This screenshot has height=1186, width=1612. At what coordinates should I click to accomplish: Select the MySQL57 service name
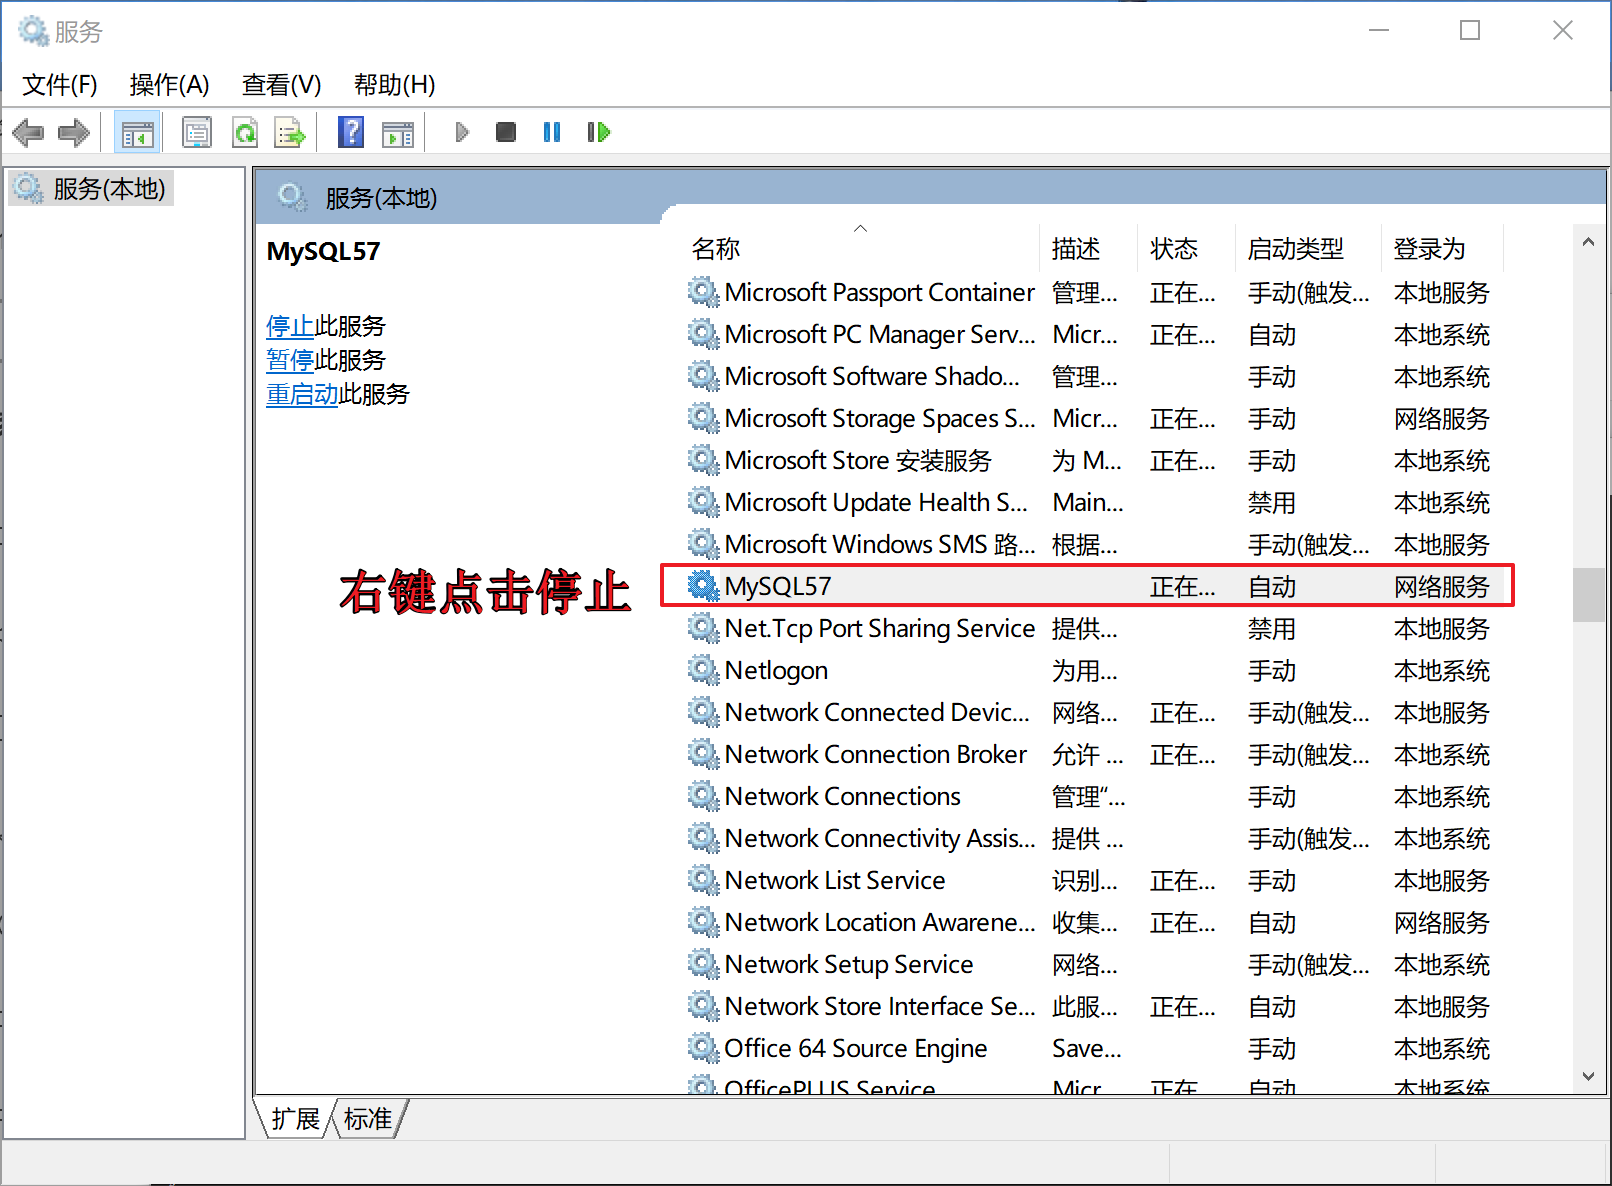tap(777, 586)
